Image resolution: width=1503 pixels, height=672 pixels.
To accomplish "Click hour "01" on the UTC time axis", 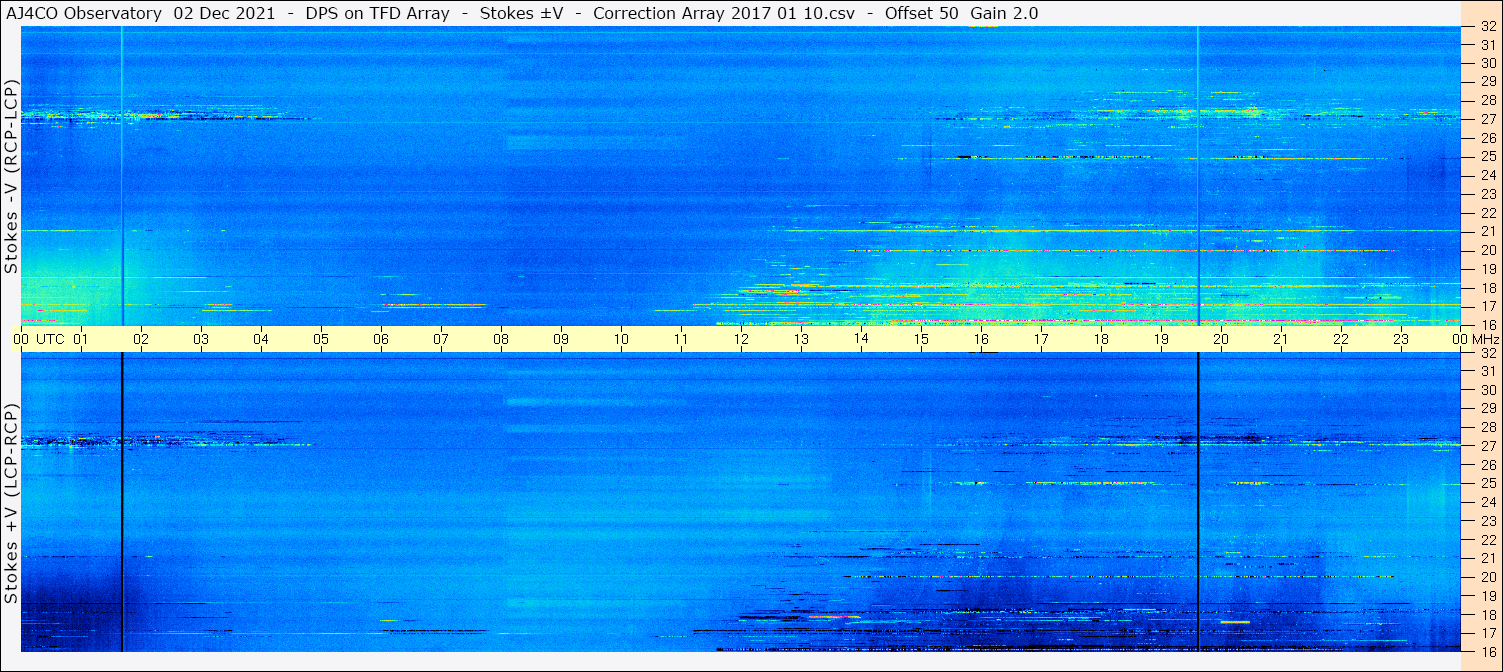I will [x=81, y=339].
